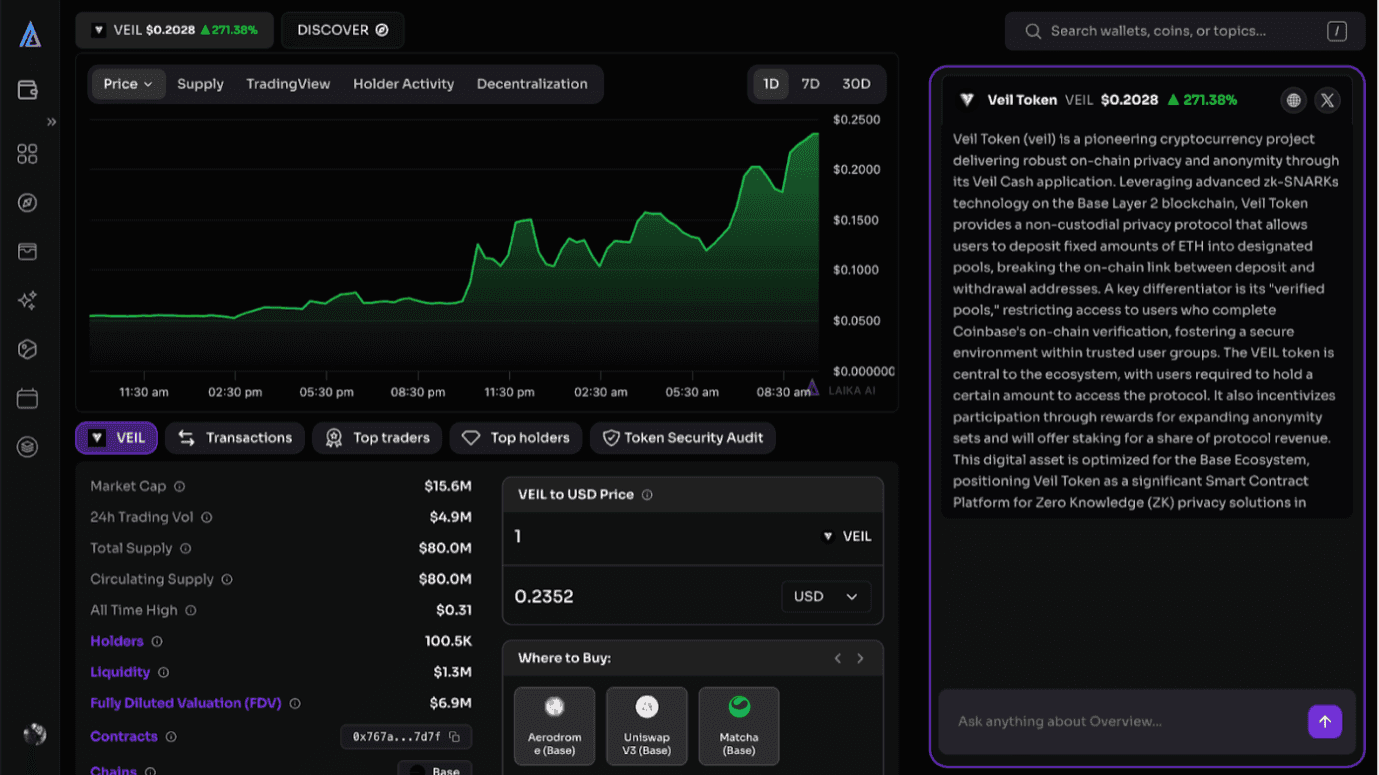Image resolution: width=1379 pixels, height=775 pixels.
Task: Click the slash shortcut icon in search bar
Action: [x=1337, y=31]
